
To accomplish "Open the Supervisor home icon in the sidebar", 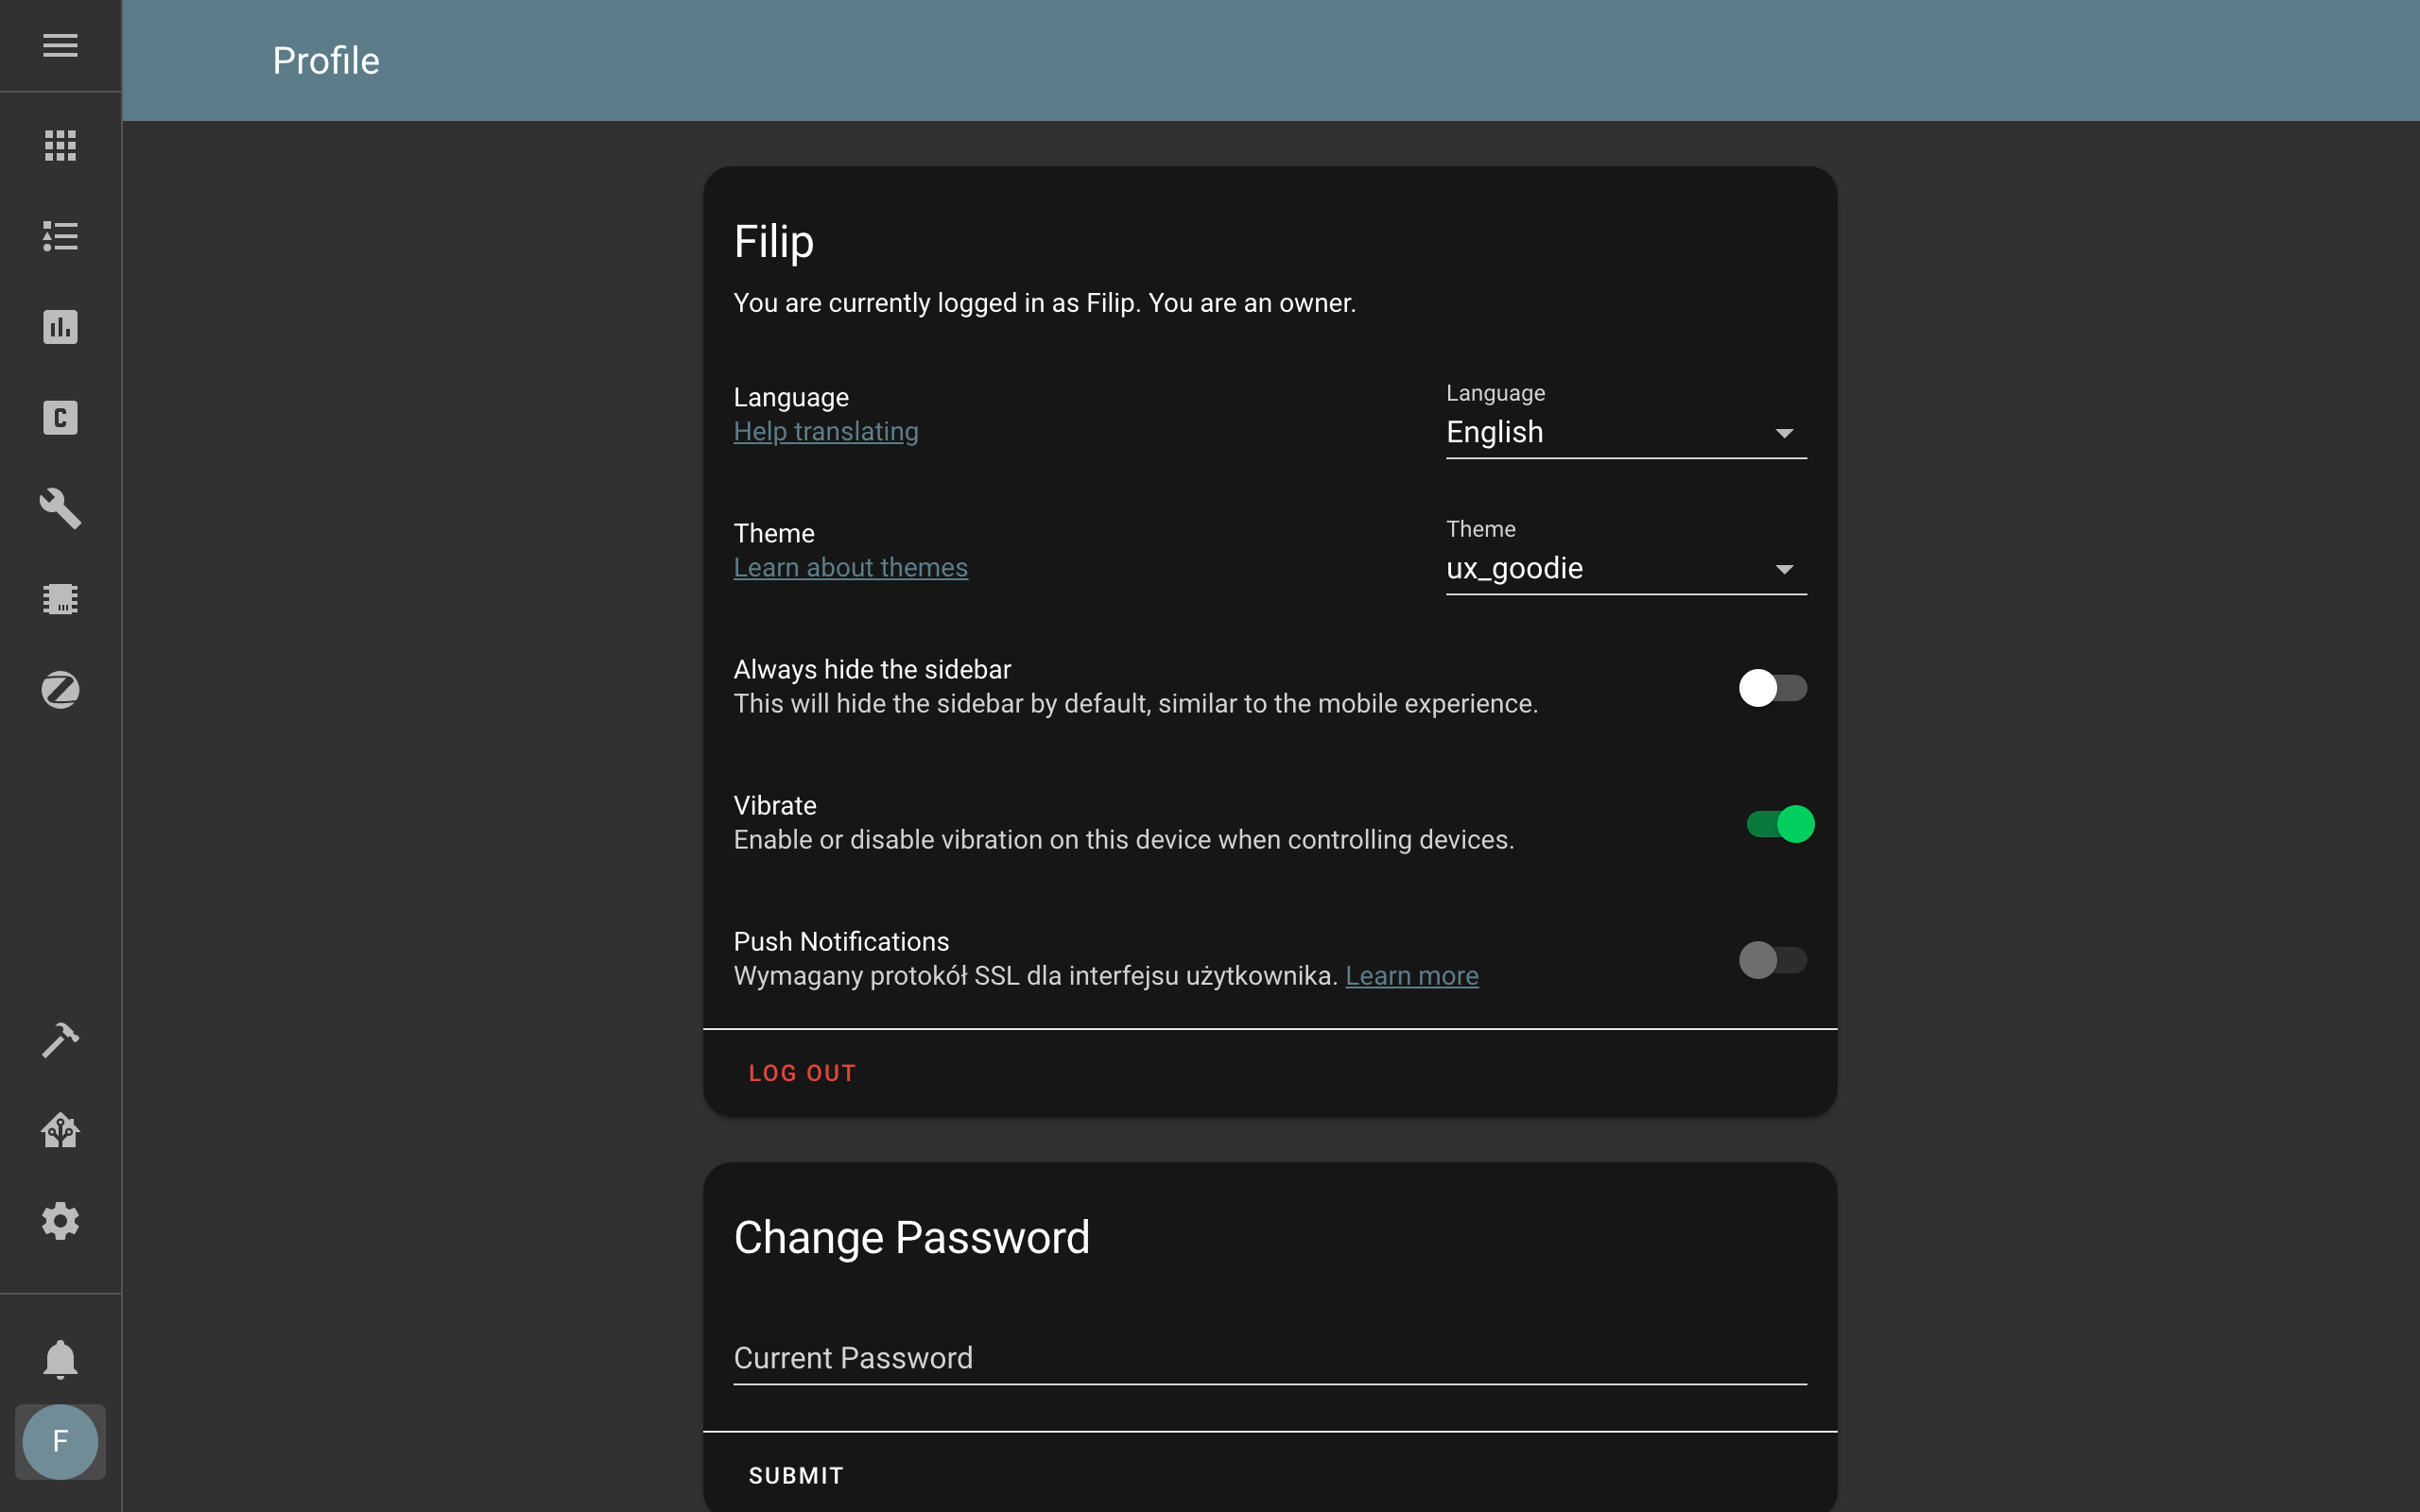I will click(60, 1130).
